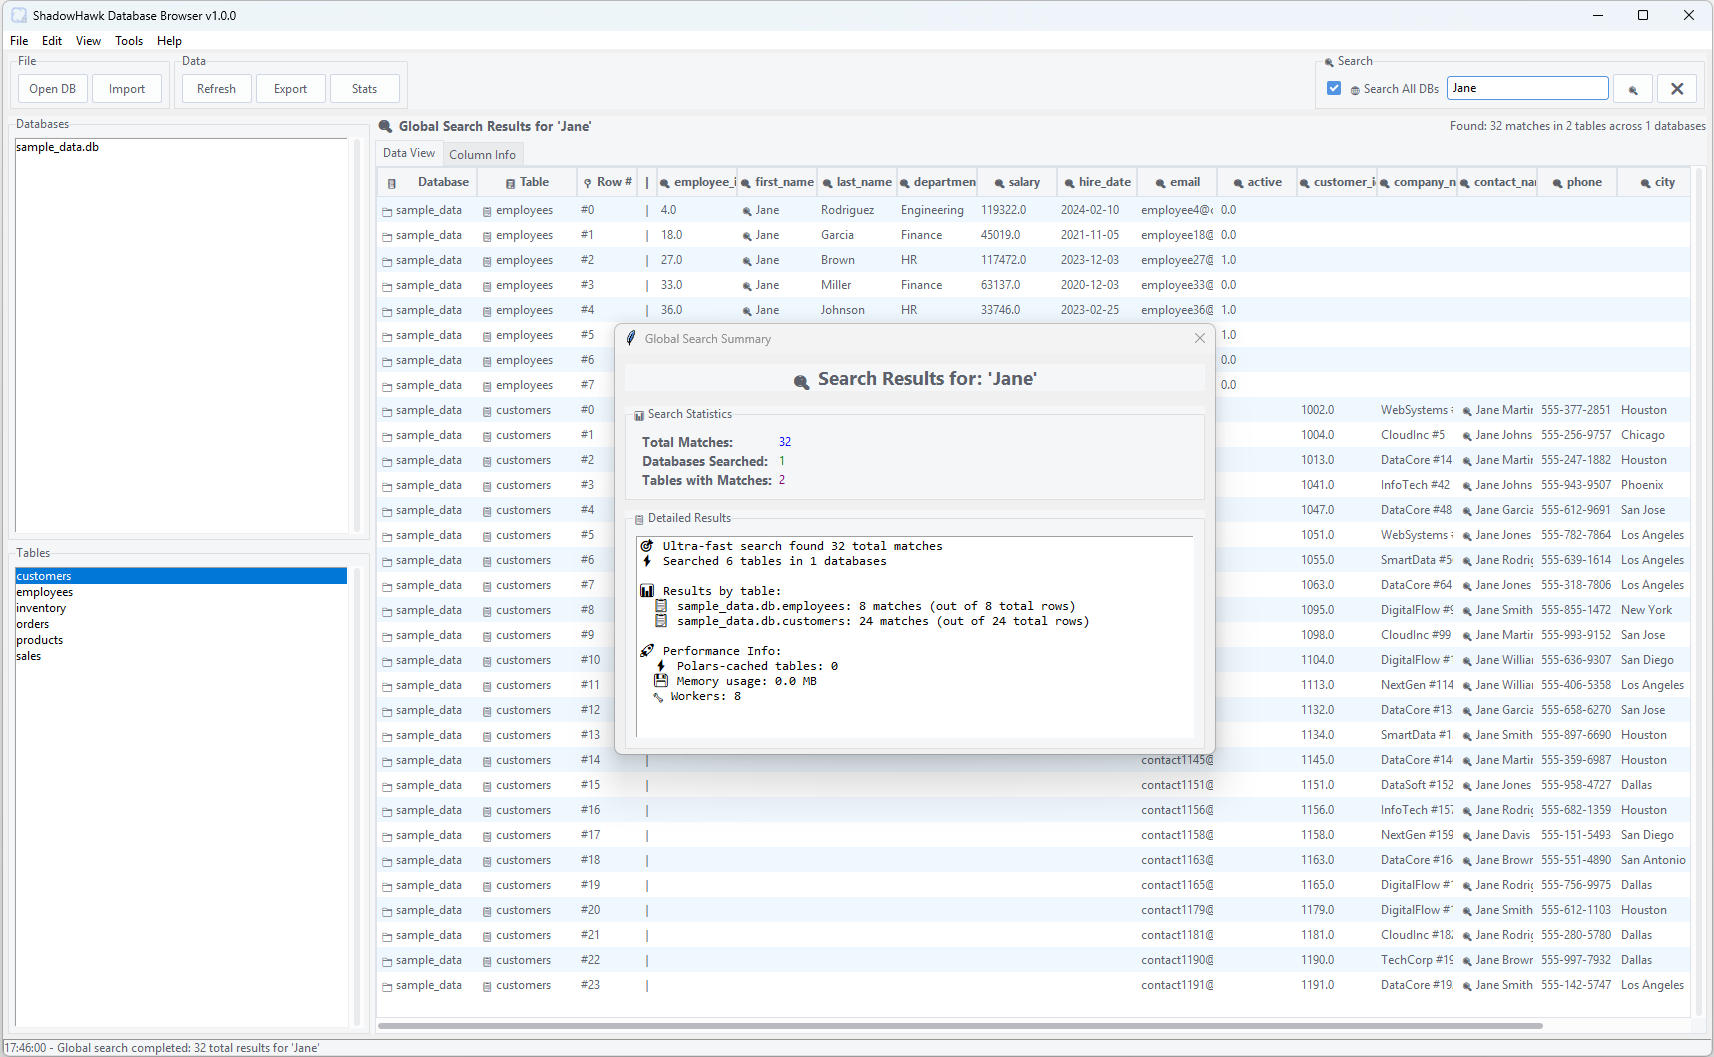Click the feather icon in dialog title bar
The height and width of the screenshot is (1057, 1714).
coord(631,338)
